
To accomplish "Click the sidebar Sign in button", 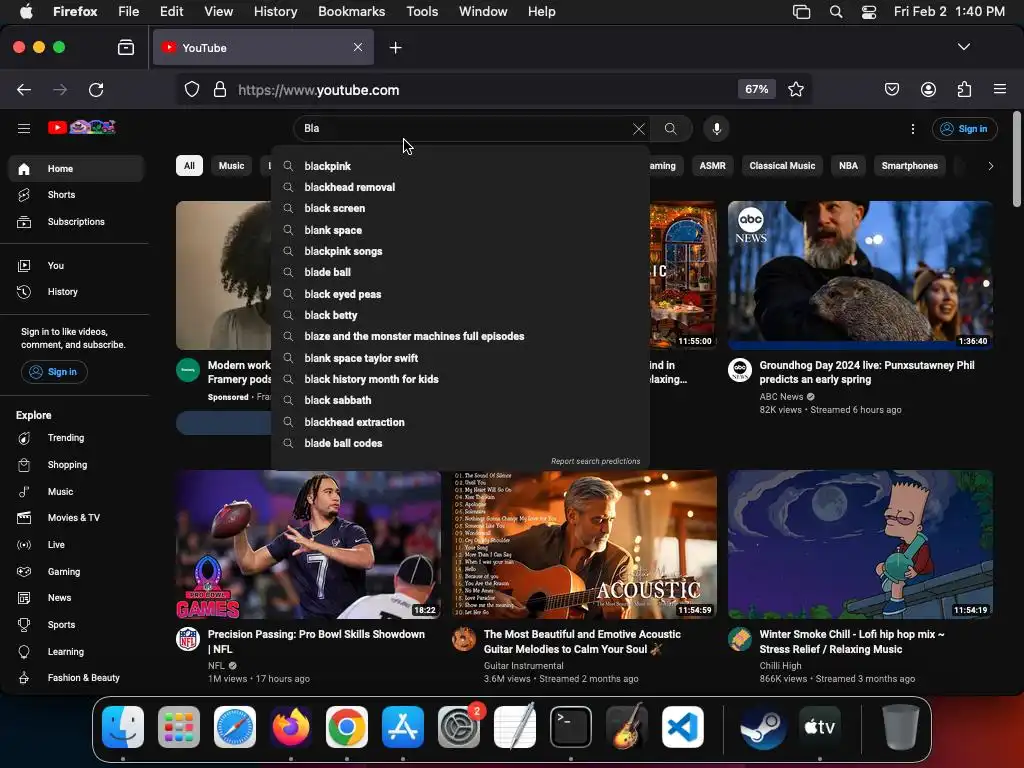I will pyautogui.click(x=54, y=372).
